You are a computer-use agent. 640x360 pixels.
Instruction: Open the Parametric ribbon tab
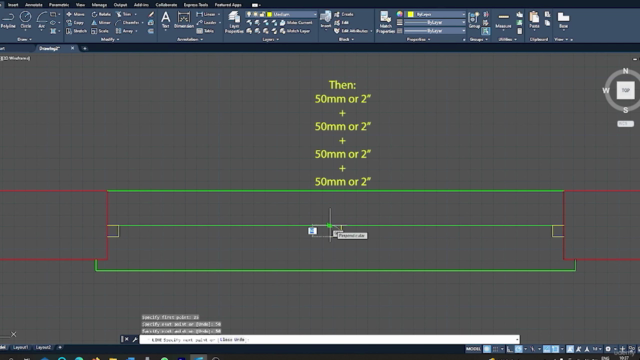(x=59, y=5)
